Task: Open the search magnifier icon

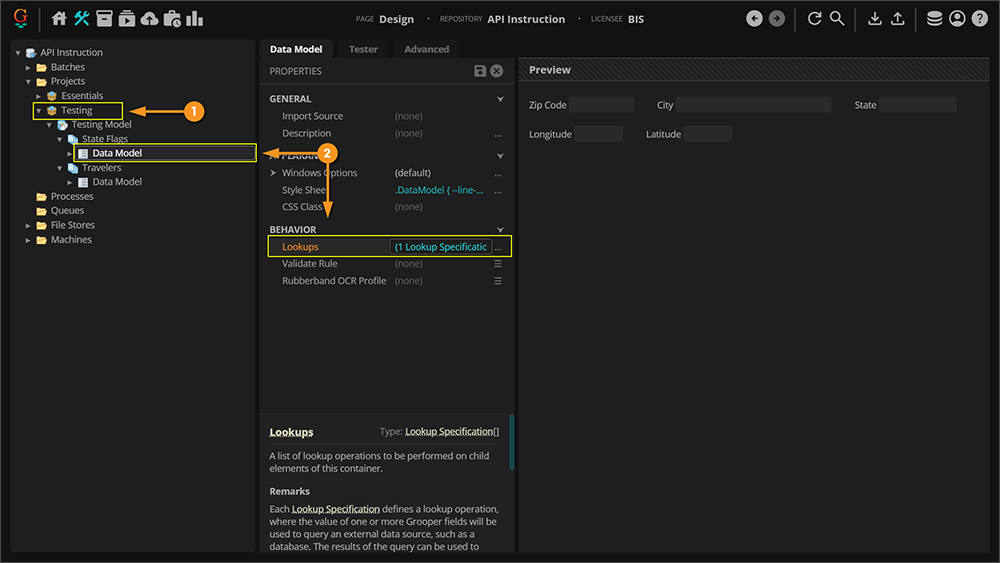Action: click(837, 19)
